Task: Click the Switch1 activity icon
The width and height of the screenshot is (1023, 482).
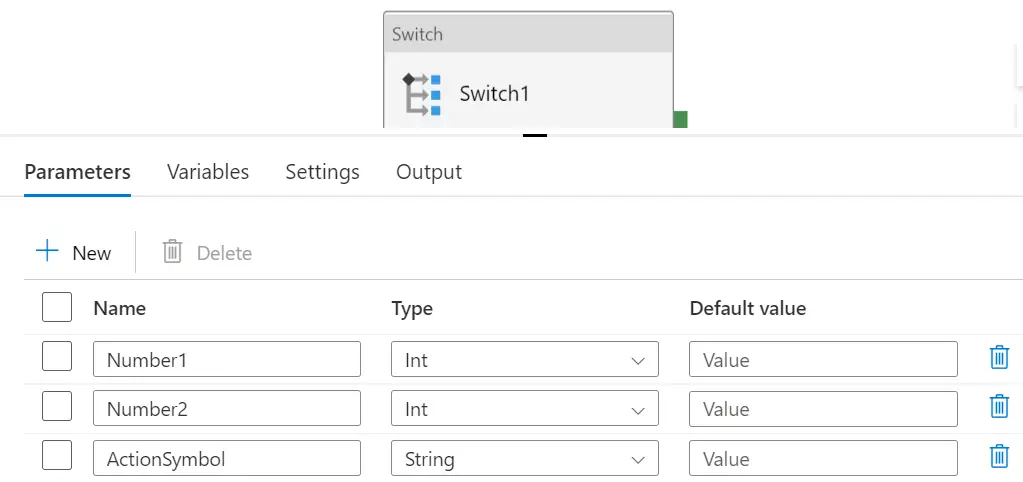Action: pos(421,94)
